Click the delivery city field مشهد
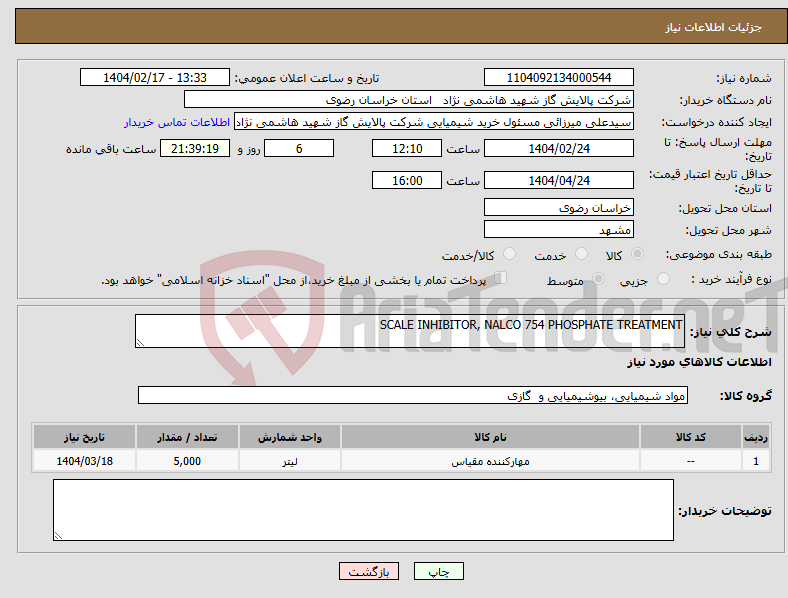This screenshot has height=598, width=788. point(558,230)
